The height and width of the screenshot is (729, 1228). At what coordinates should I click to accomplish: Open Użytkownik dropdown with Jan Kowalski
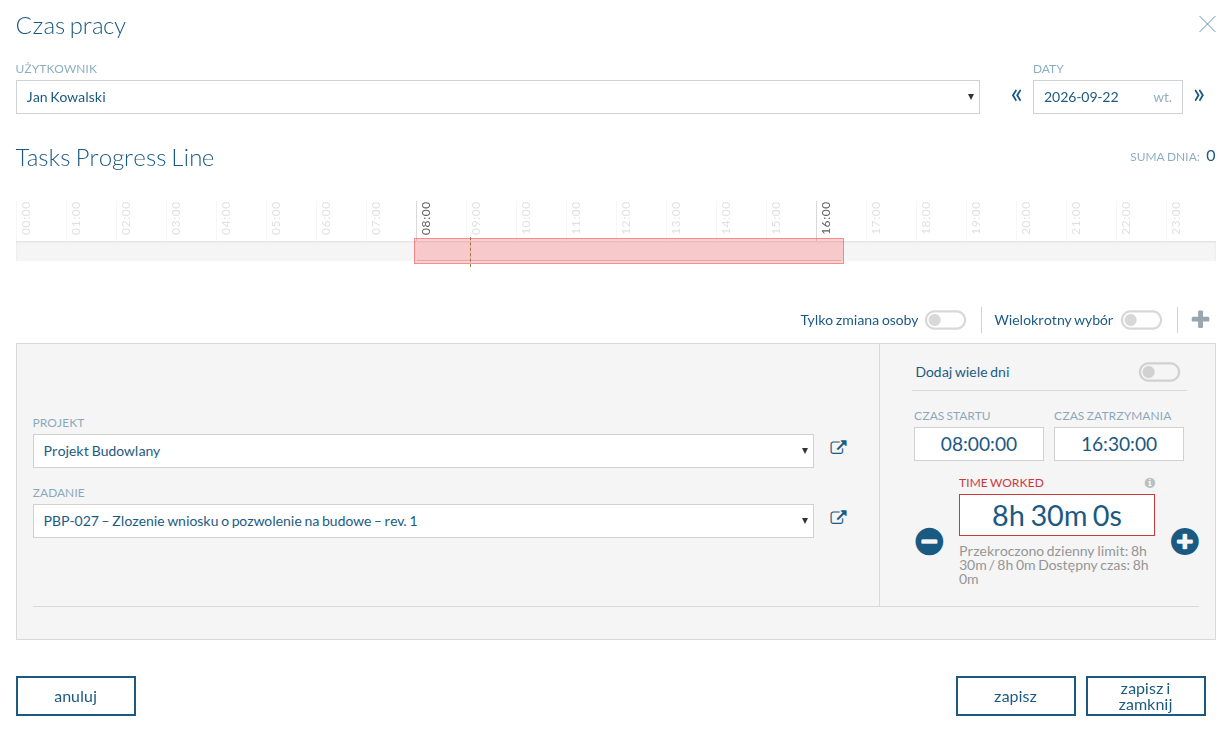point(498,98)
